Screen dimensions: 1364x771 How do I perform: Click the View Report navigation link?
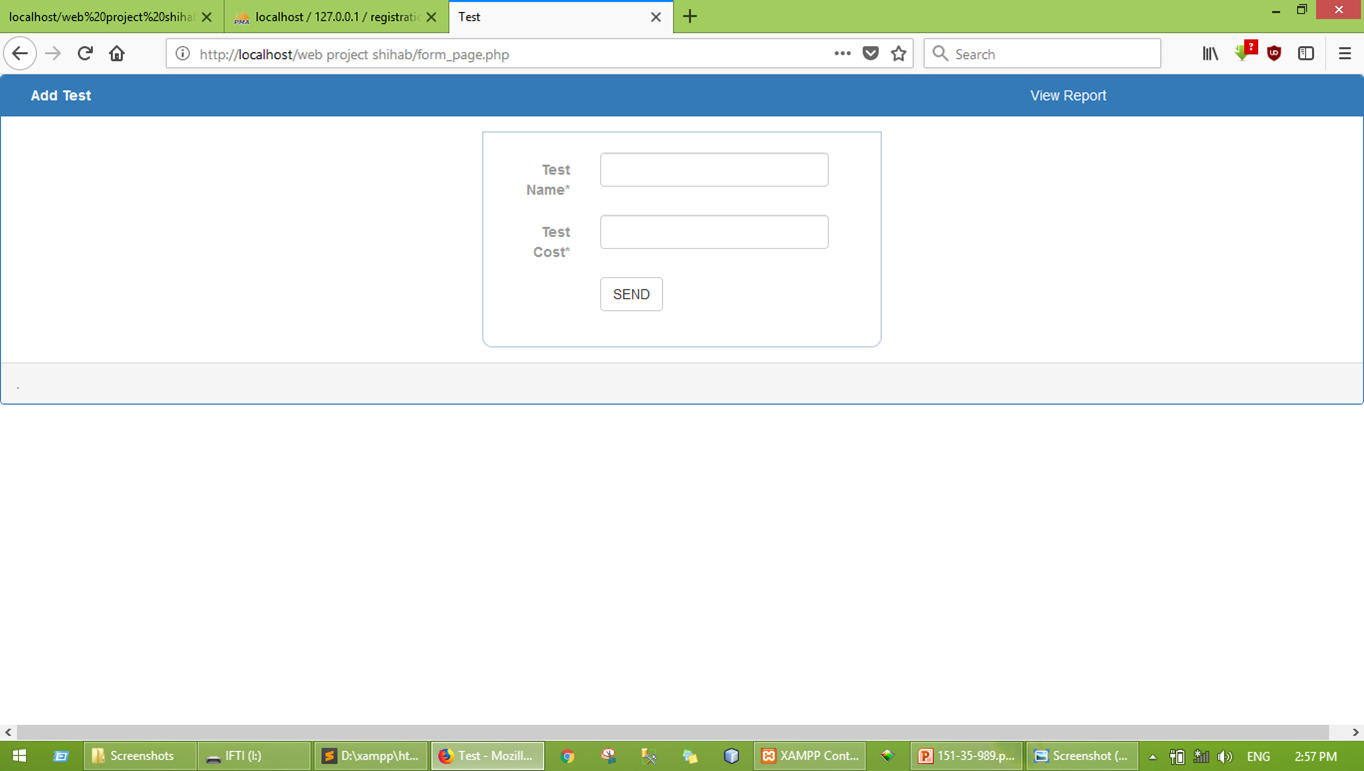[1068, 95]
